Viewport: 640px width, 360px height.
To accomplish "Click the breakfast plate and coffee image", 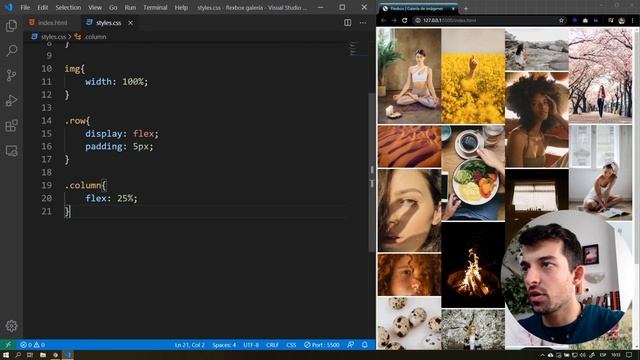I will click(x=473, y=173).
